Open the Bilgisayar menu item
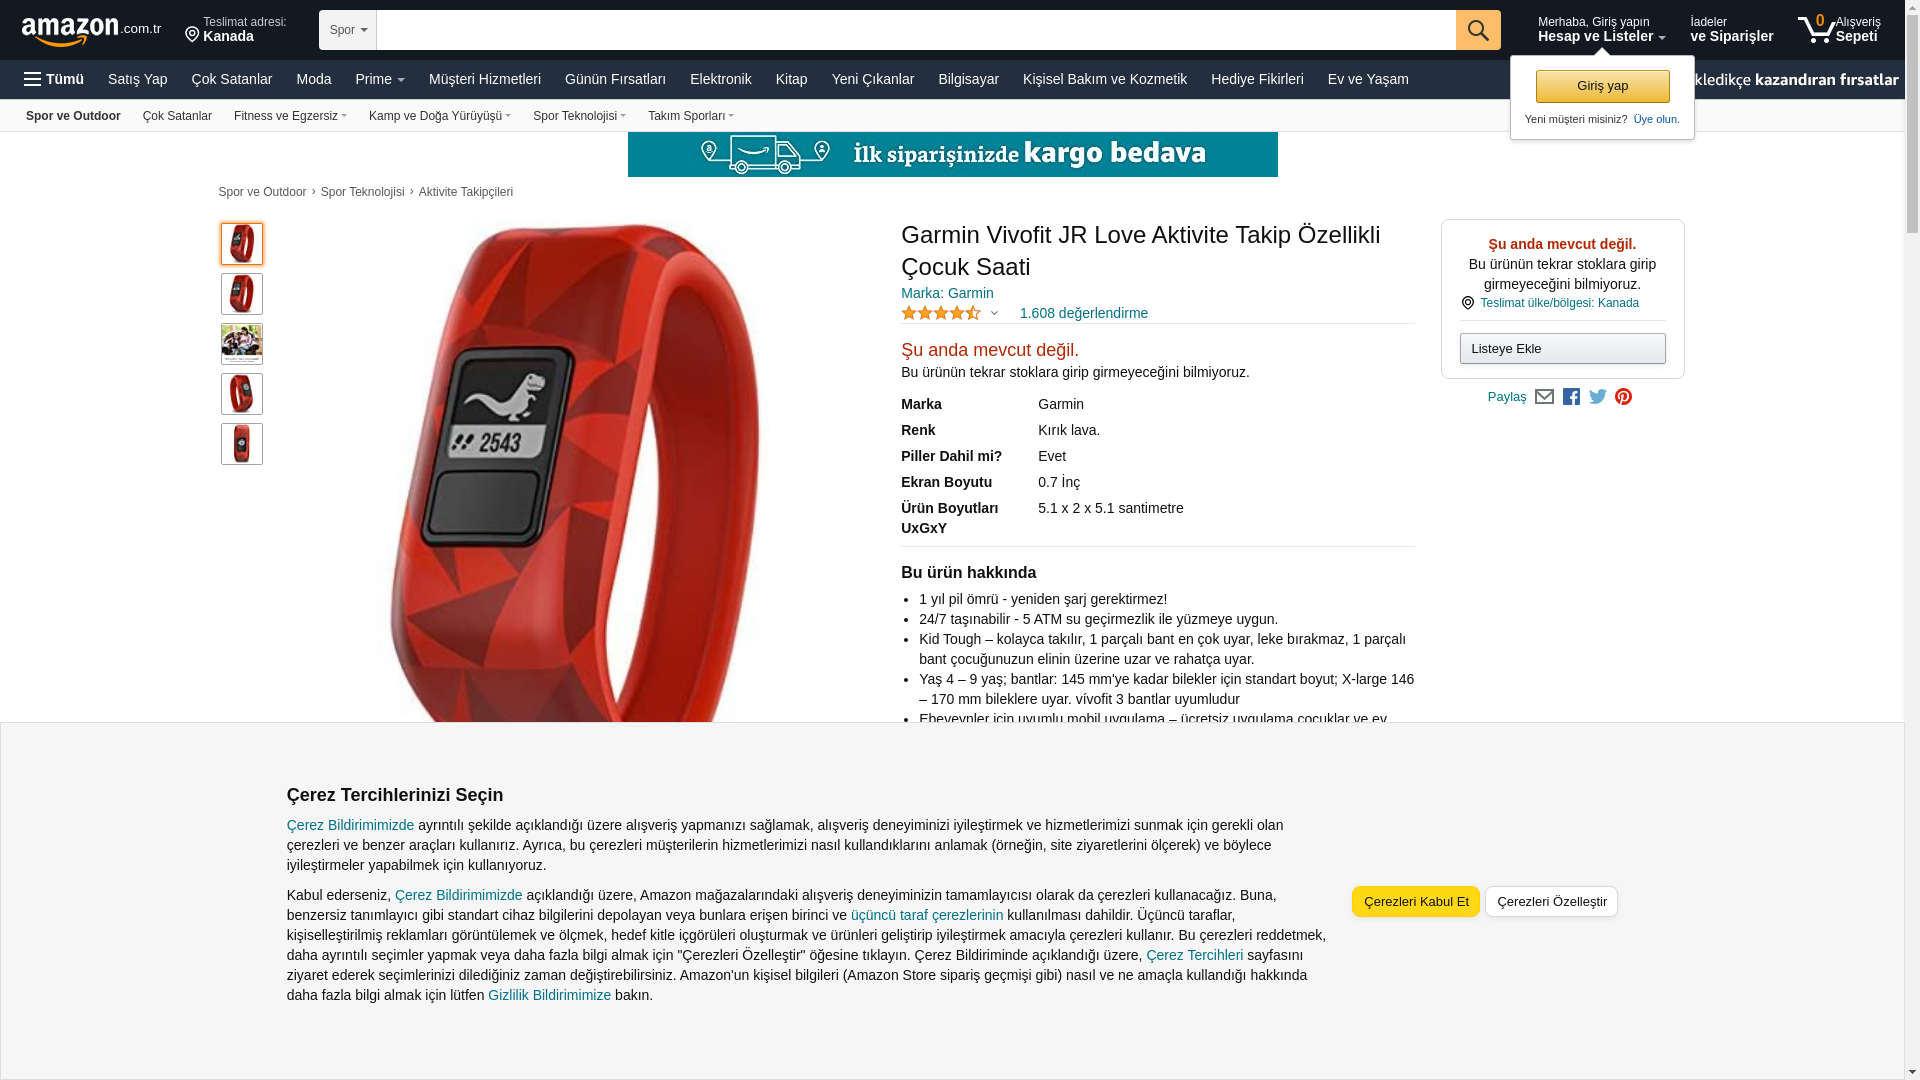Screen dimensions: 1920x1080 pos(968,79)
